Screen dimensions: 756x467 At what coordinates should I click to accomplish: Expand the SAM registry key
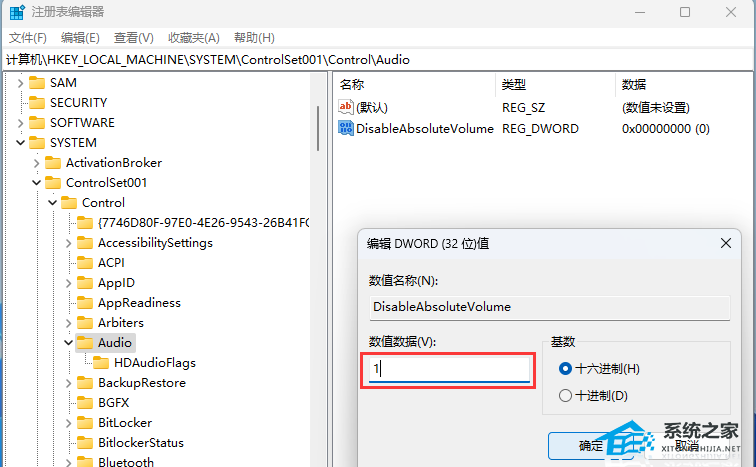click(20, 83)
